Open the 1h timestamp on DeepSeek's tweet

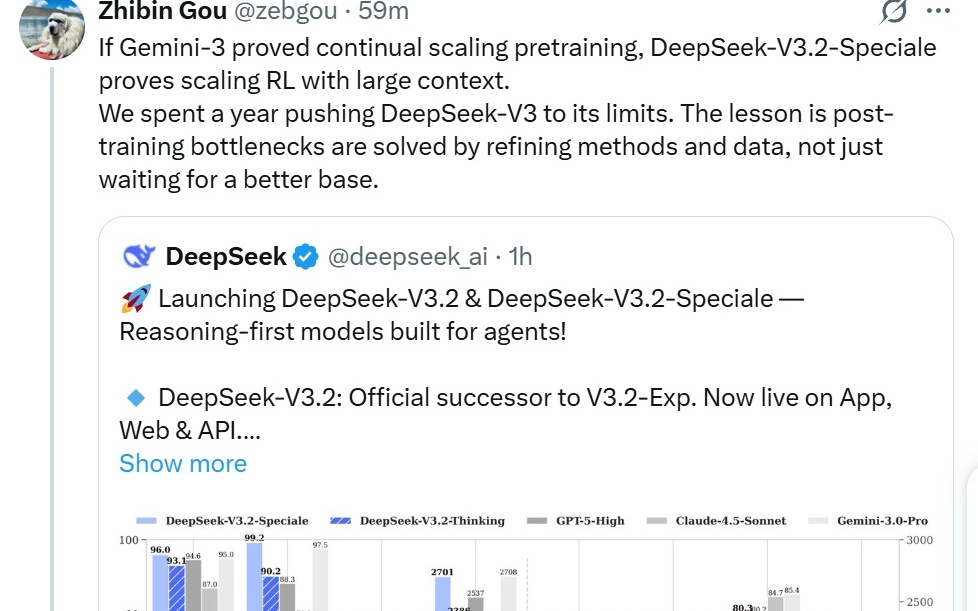(x=521, y=256)
